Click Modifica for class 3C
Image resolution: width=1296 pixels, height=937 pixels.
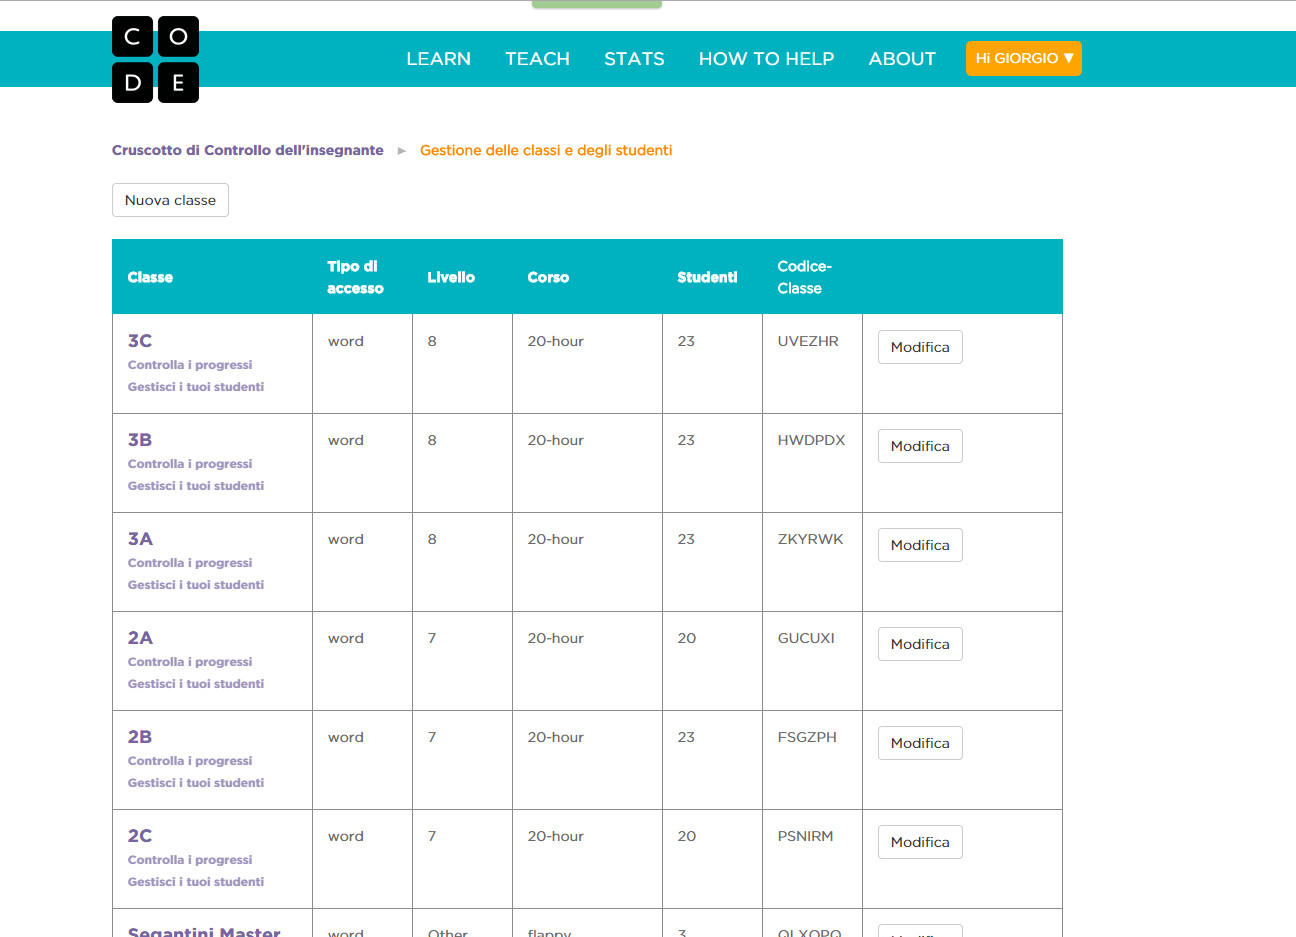point(920,347)
